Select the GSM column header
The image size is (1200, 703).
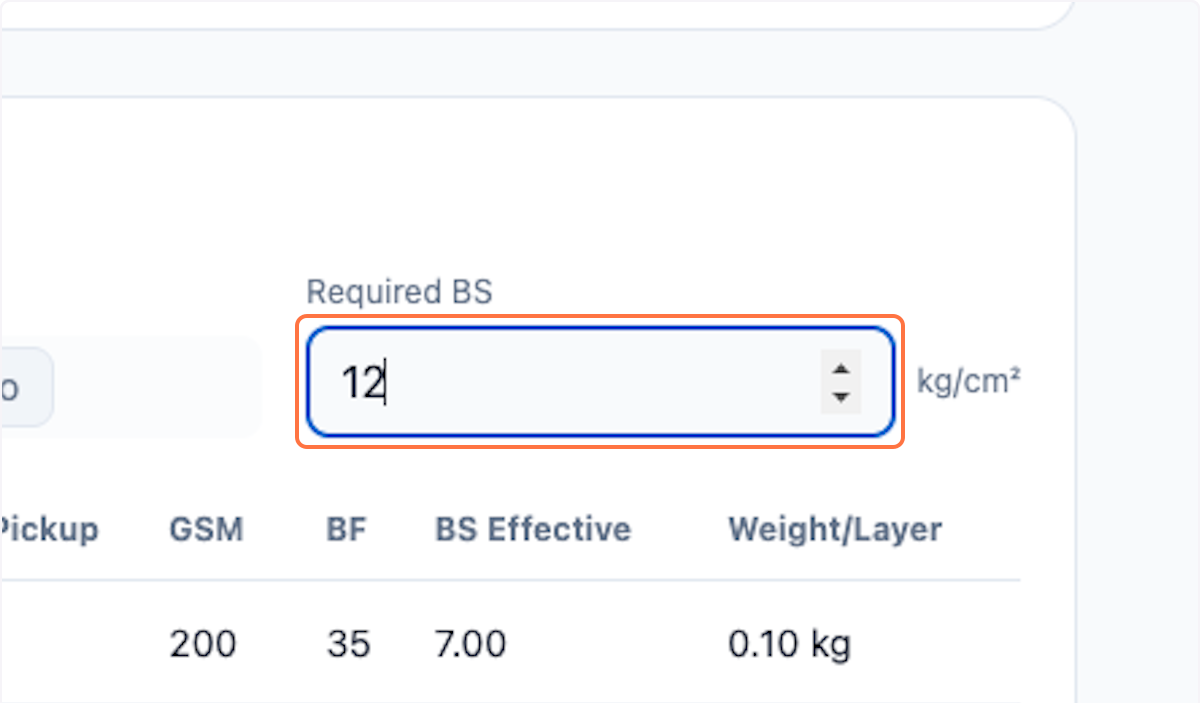click(206, 529)
